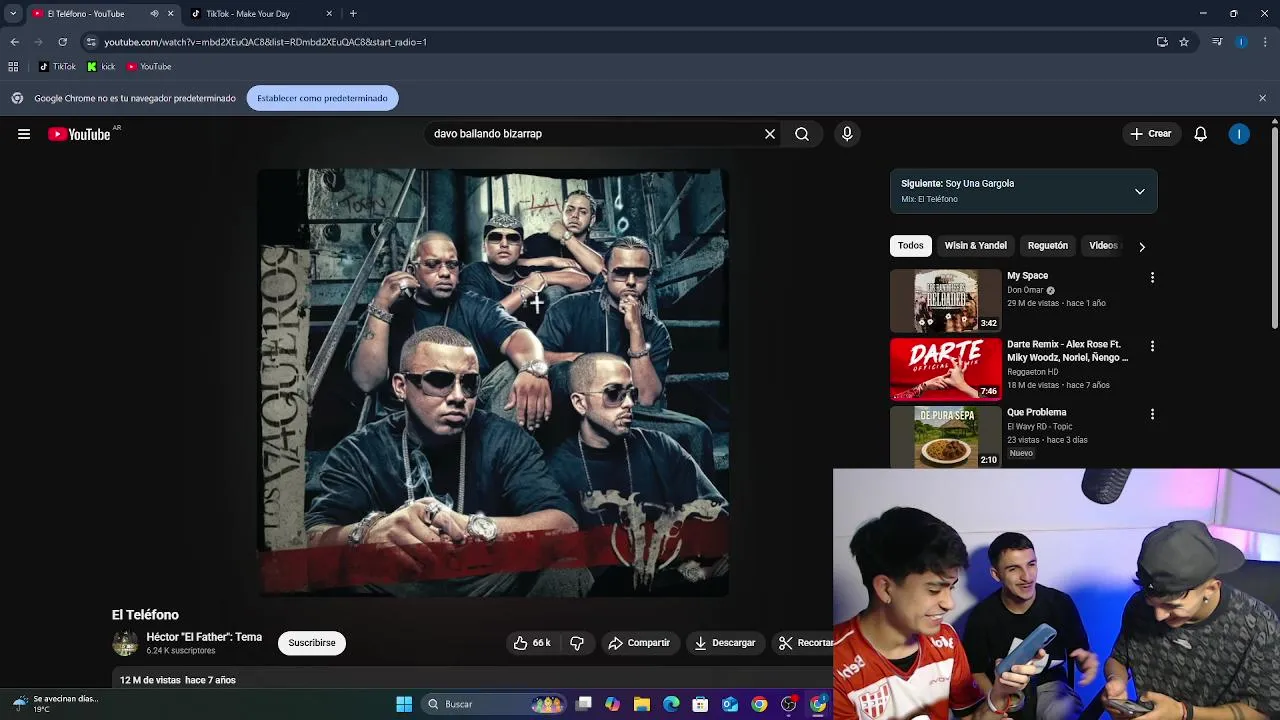The width and height of the screenshot is (1280, 720).
Task: Open the Windows Start menu
Action: point(404,704)
